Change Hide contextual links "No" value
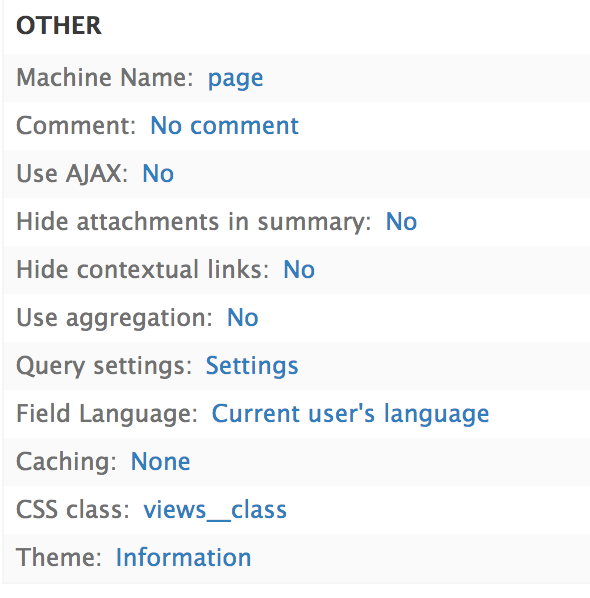This screenshot has width=590, height=598. click(x=299, y=270)
